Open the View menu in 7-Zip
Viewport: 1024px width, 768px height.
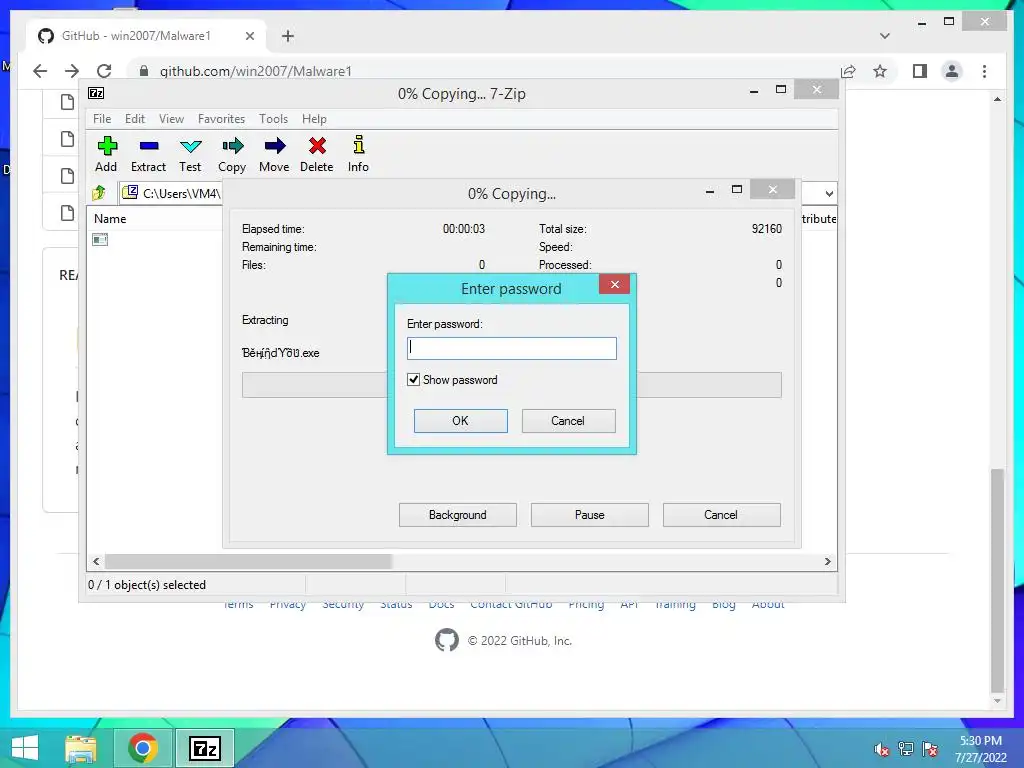tap(172, 119)
